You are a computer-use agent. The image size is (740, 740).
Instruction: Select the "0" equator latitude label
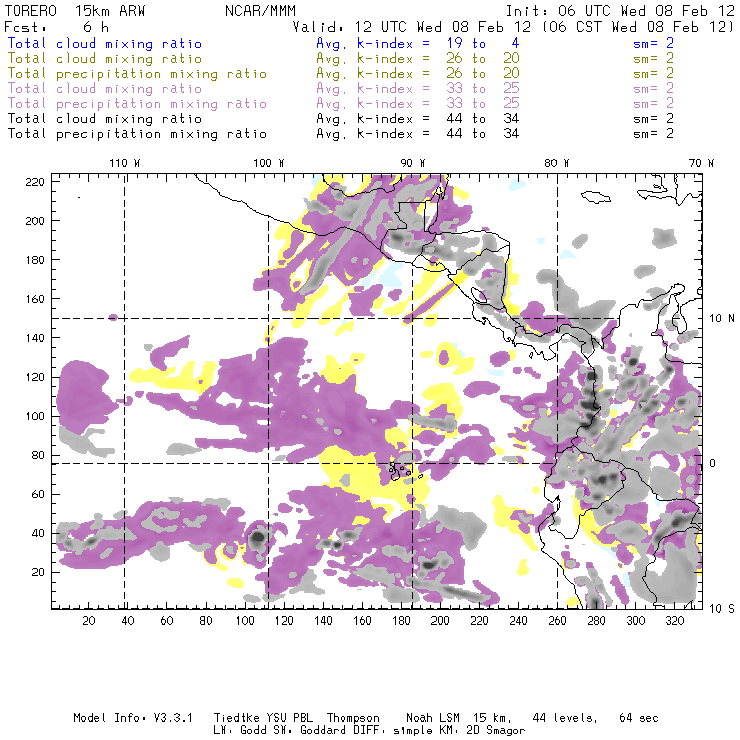[713, 463]
